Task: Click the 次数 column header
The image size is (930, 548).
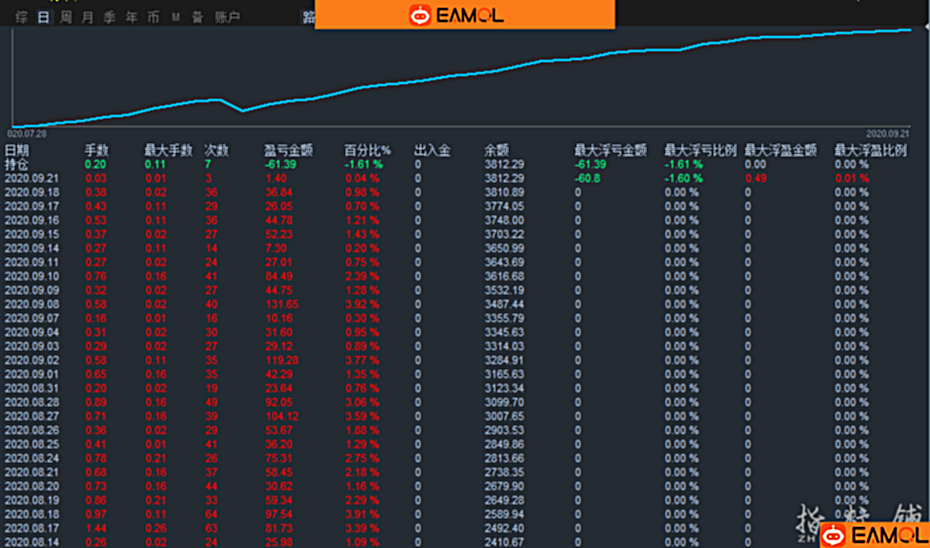Action: click(x=216, y=151)
